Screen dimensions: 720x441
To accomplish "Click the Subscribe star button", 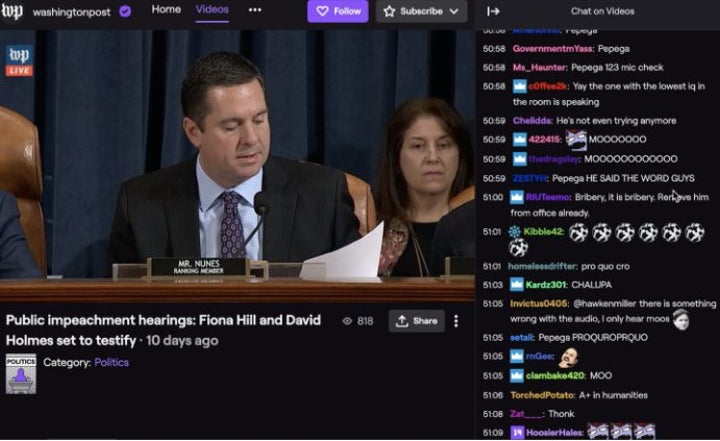I will tap(415, 11).
